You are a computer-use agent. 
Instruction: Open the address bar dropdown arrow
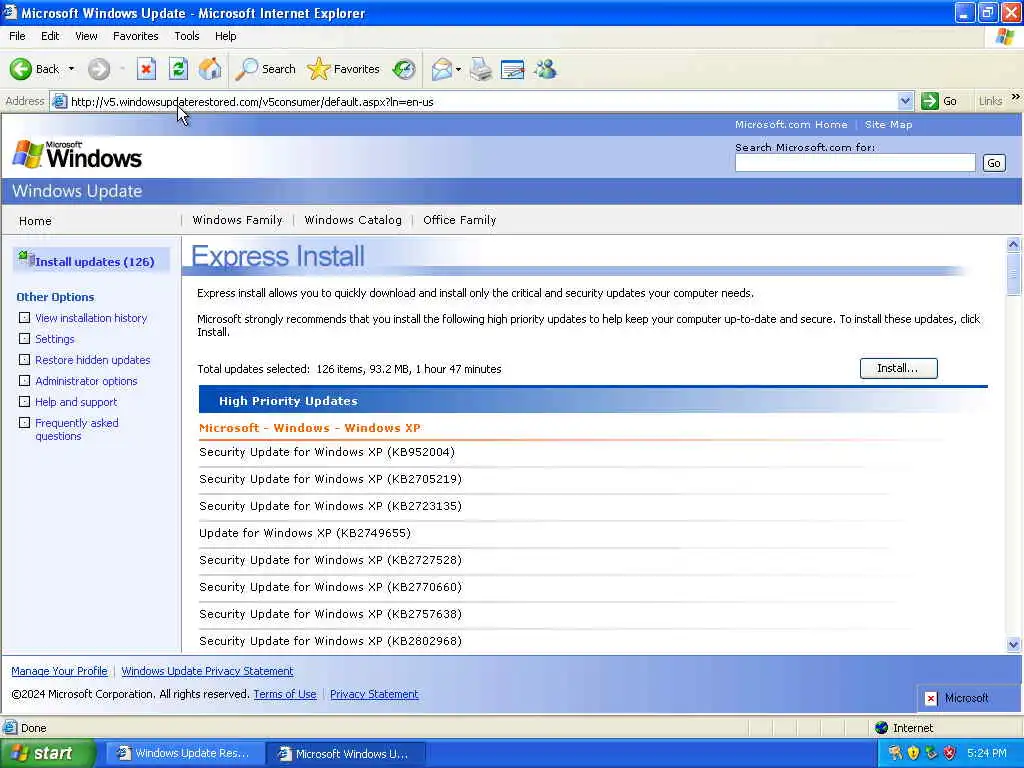tap(904, 101)
